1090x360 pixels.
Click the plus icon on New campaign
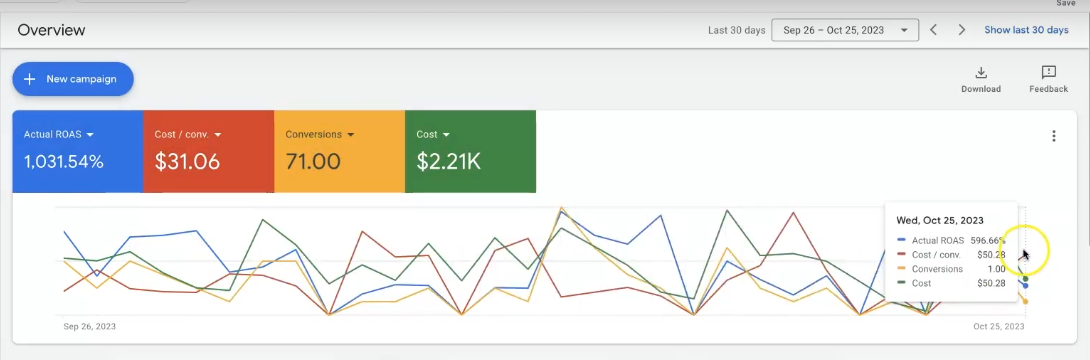tap(29, 79)
